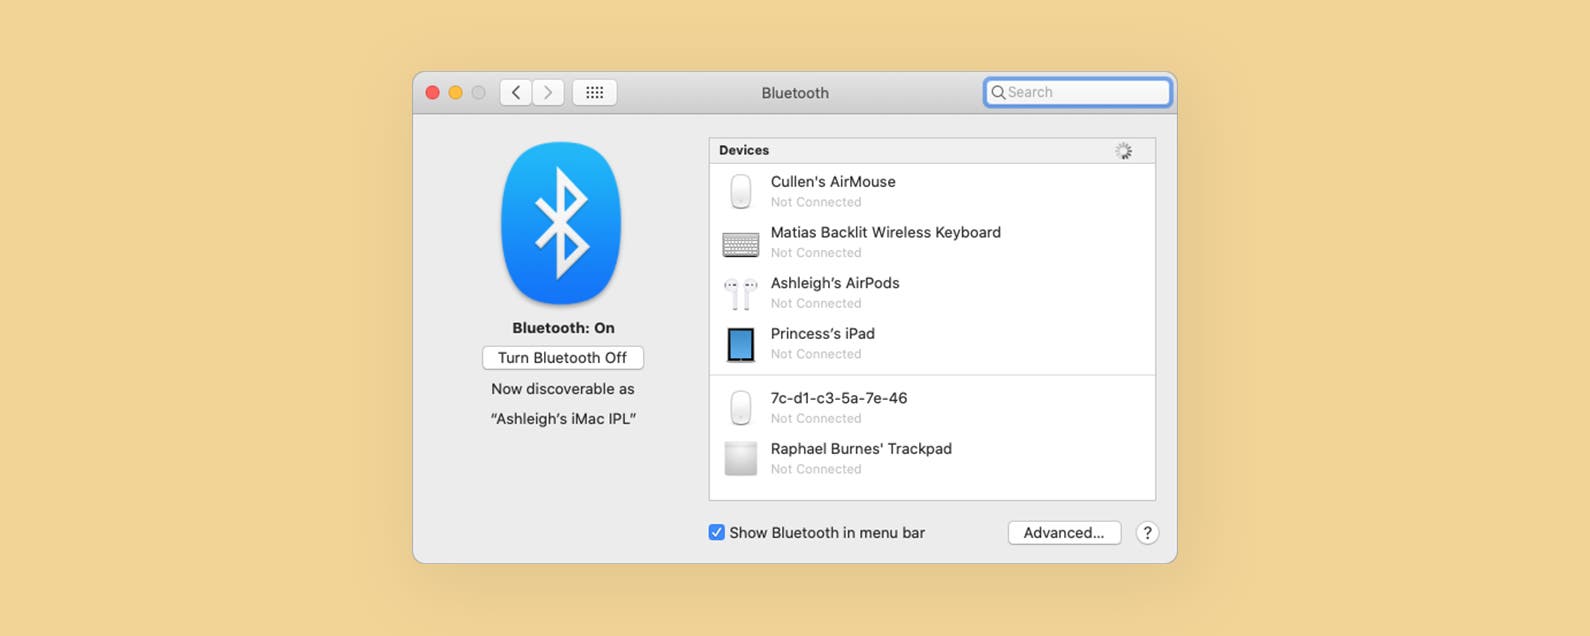Select the 7c-d1-c3-5a-7e-46 device name
This screenshot has height=636, width=1590.
tap(839, 398)
